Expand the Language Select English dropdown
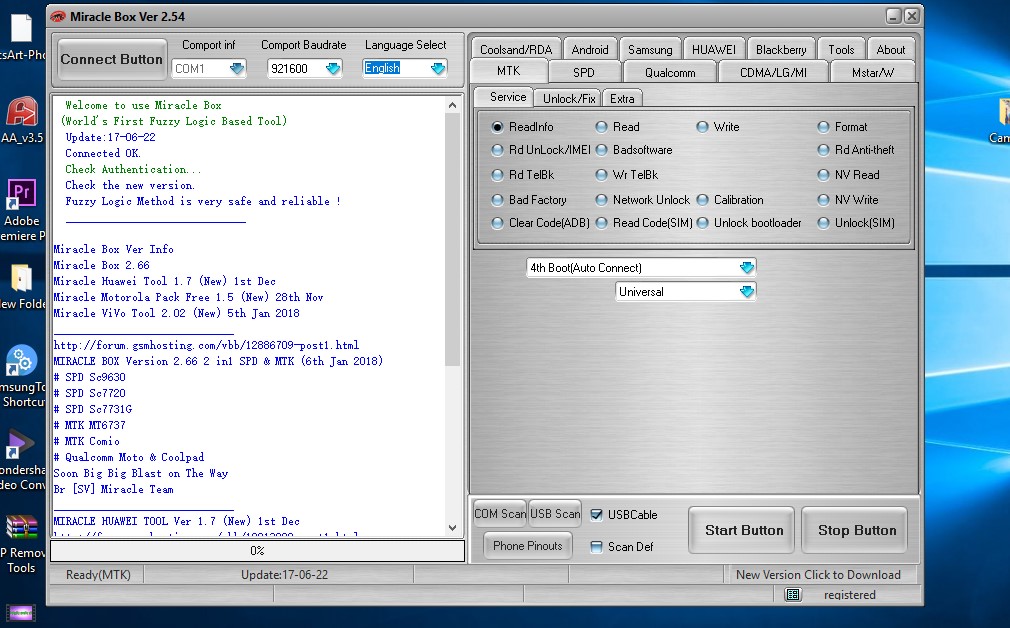This screenshot has width=1010, height=628. [x=438, y=68]
